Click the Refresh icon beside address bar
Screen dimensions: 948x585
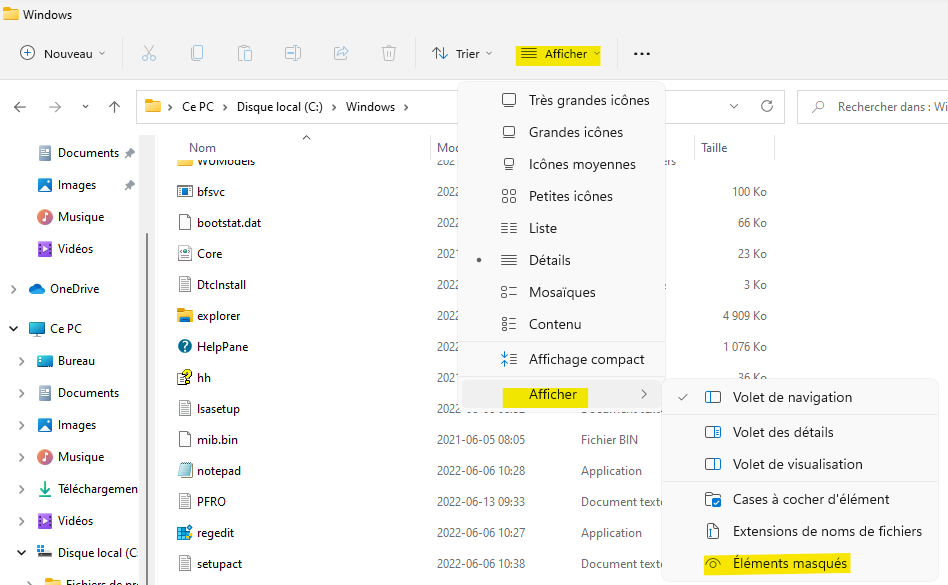click(x=767, y=106)
